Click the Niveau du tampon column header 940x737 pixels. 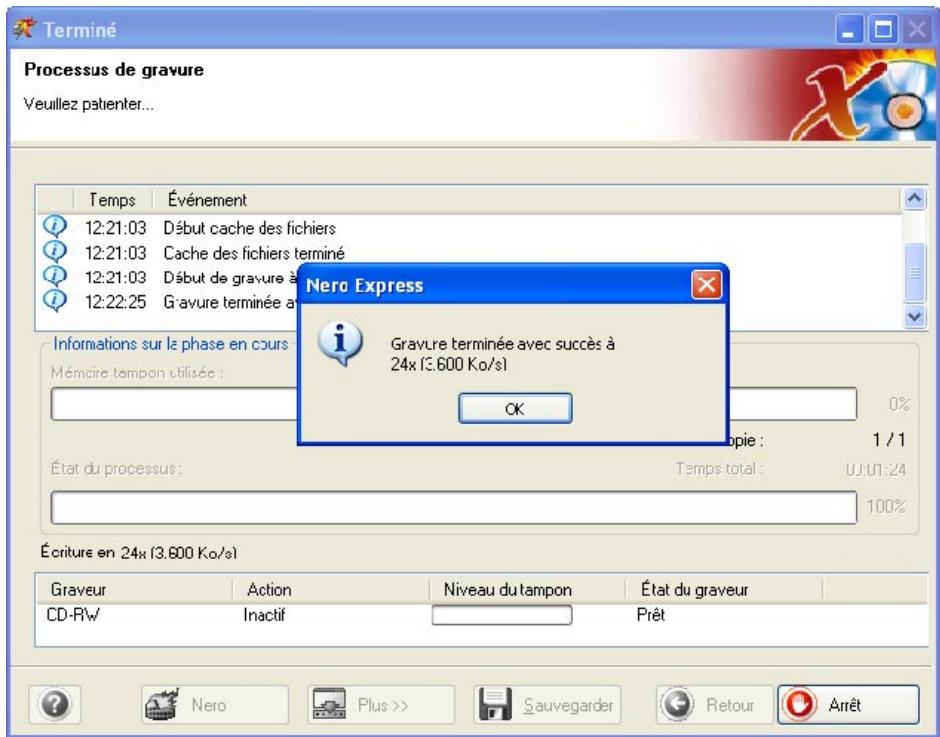[528, 589]
